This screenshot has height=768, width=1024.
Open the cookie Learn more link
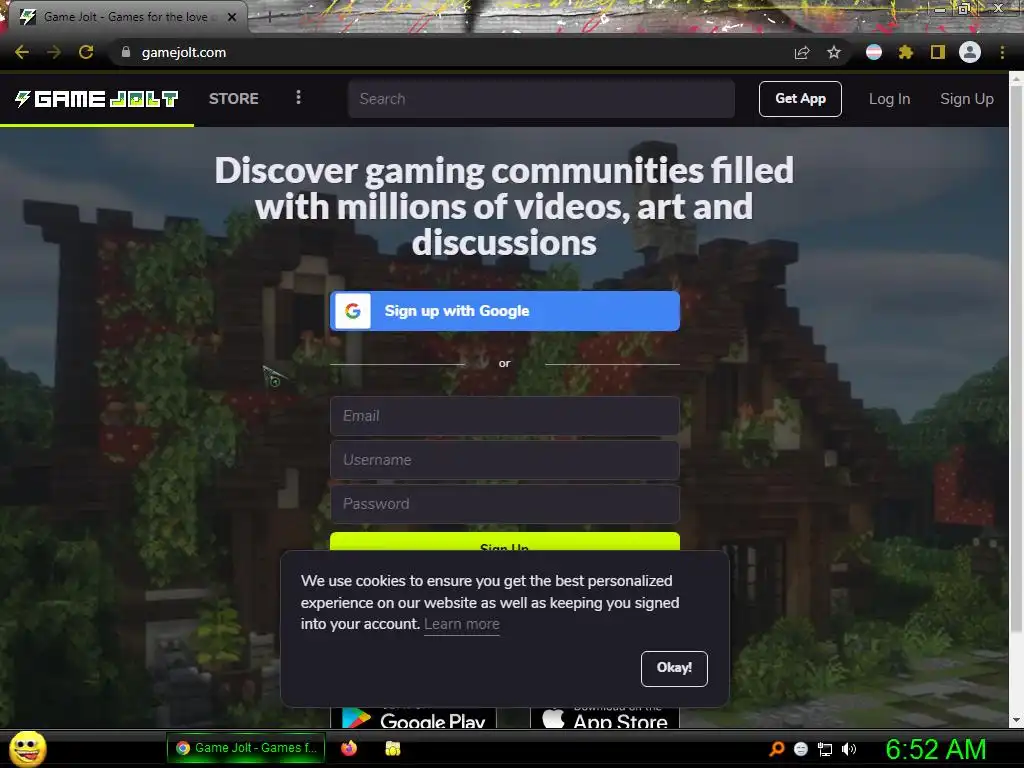(462, 624)
